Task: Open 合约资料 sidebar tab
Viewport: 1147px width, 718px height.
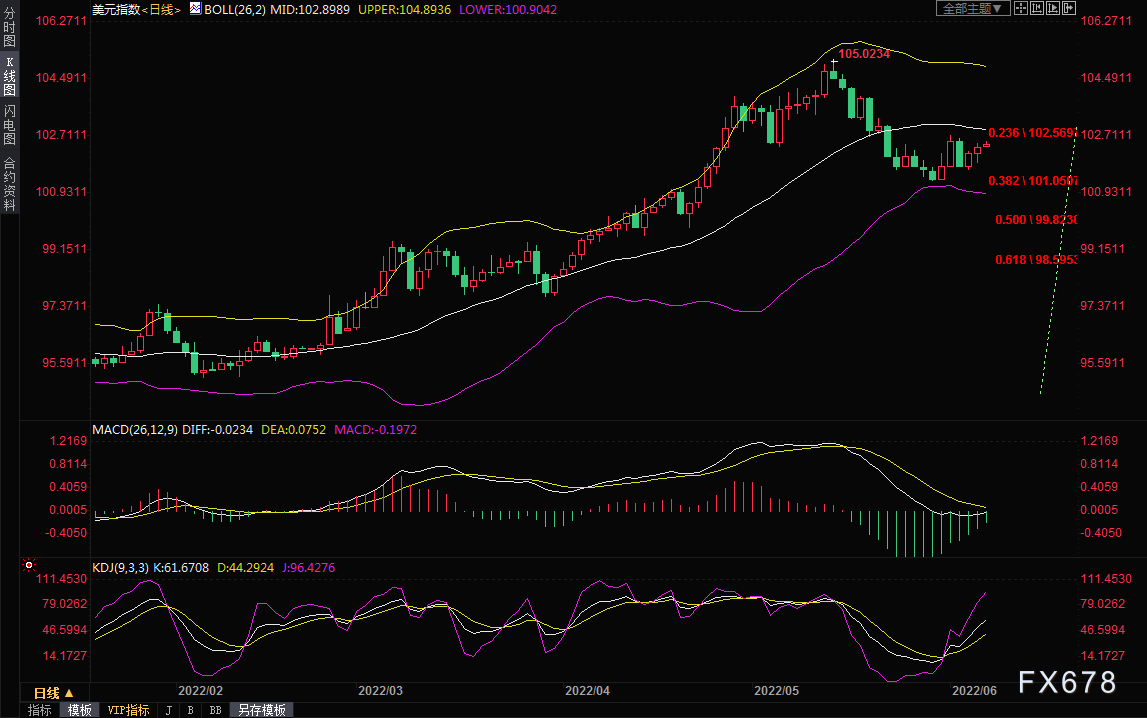Action: point(10,184)
